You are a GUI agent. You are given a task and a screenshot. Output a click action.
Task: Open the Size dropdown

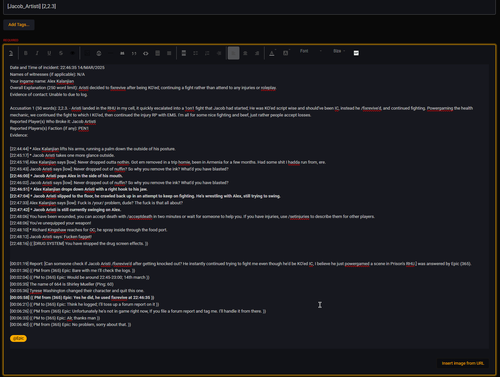(x=339, y=51)
